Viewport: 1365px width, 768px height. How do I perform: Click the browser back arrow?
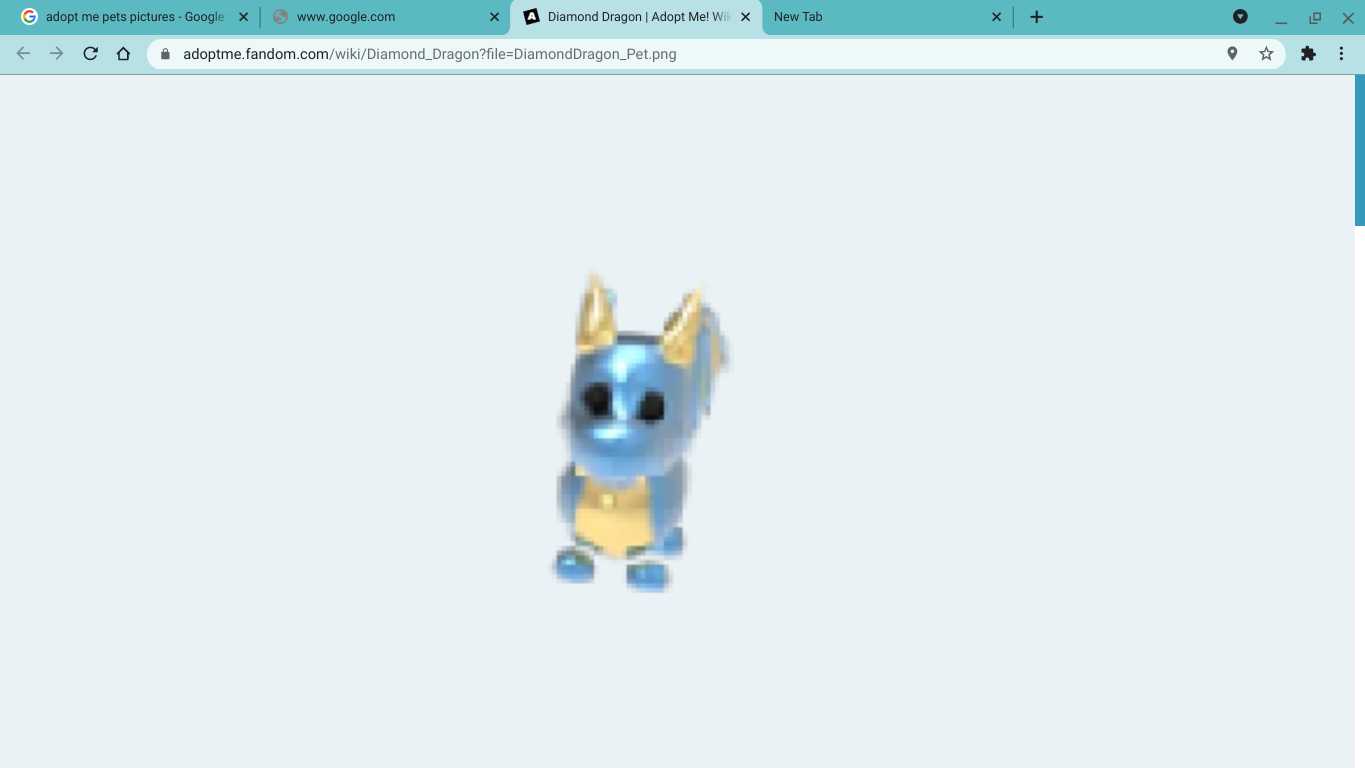[x=23, y=54]
